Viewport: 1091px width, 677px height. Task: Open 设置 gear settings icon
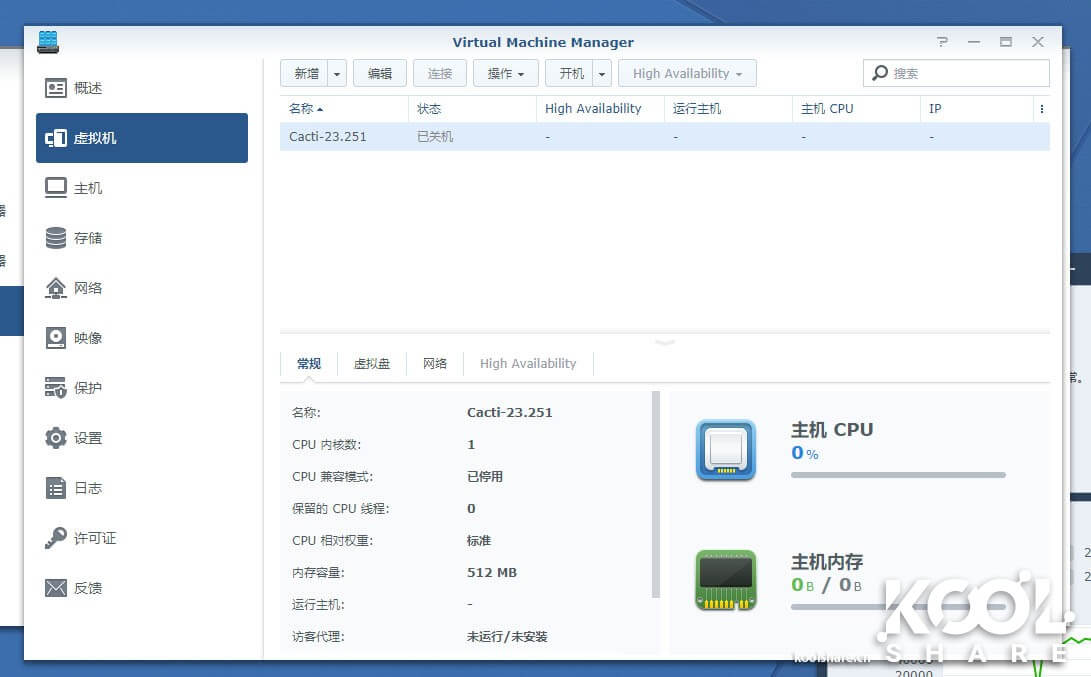pyautogui.click(x=56, y=438)
